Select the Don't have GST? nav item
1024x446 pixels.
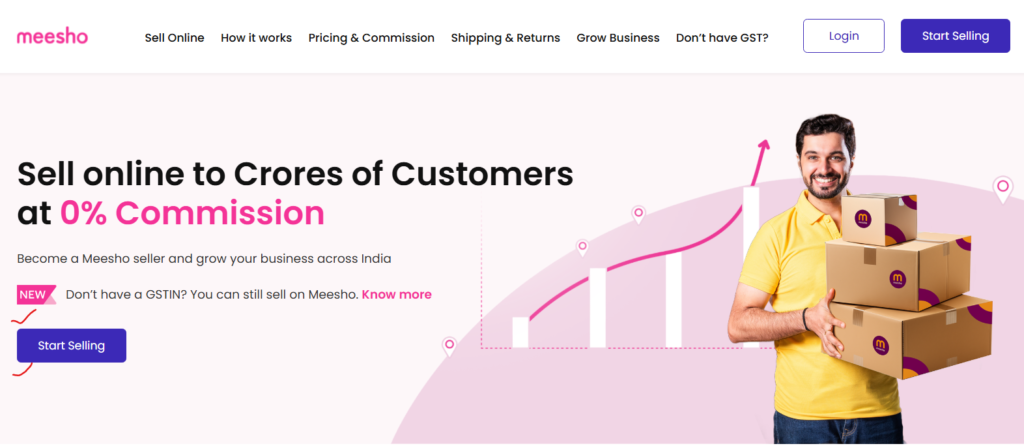coord(722,38)
